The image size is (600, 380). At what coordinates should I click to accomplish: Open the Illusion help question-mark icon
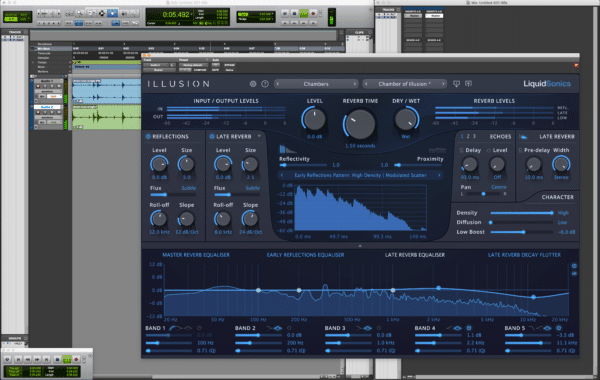tap(265, 84)
